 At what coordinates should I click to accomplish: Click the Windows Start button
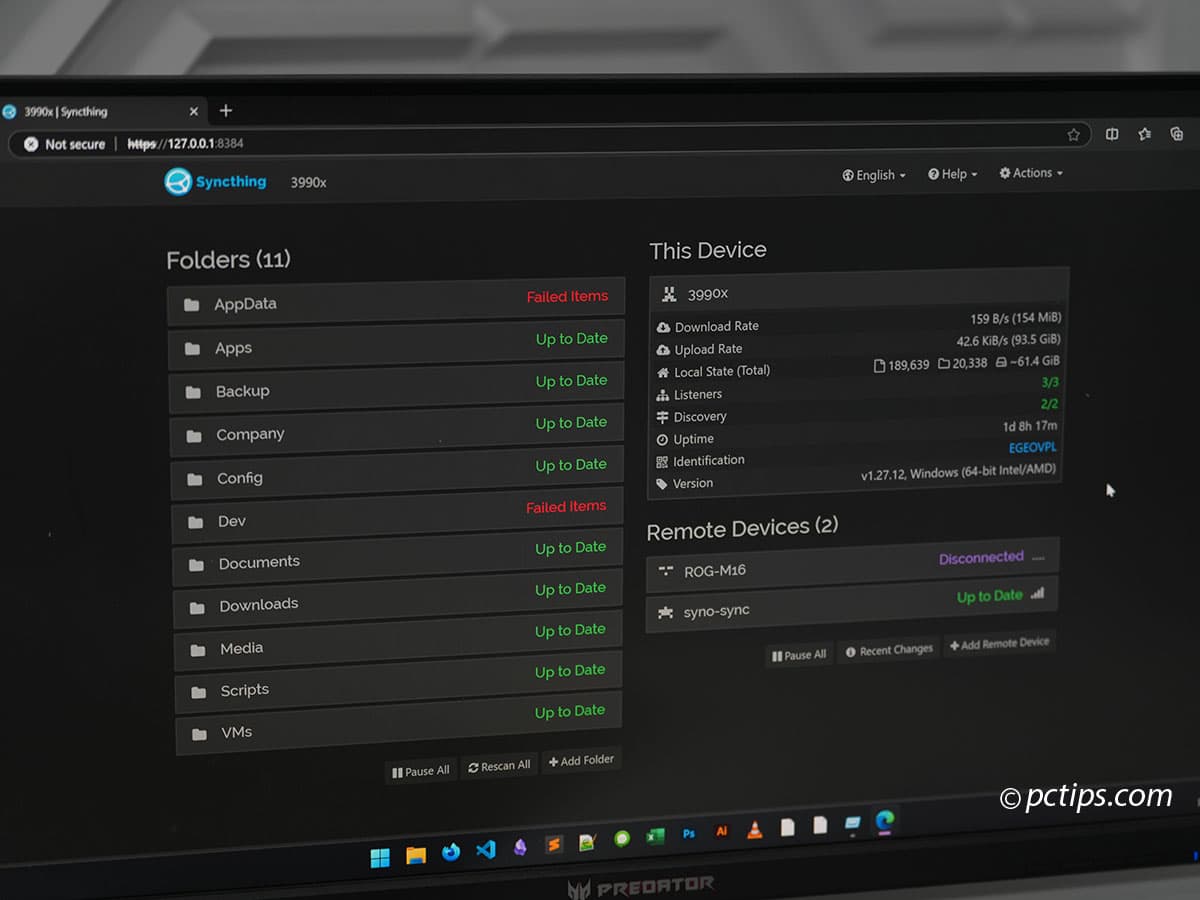[x=380, y=858]
